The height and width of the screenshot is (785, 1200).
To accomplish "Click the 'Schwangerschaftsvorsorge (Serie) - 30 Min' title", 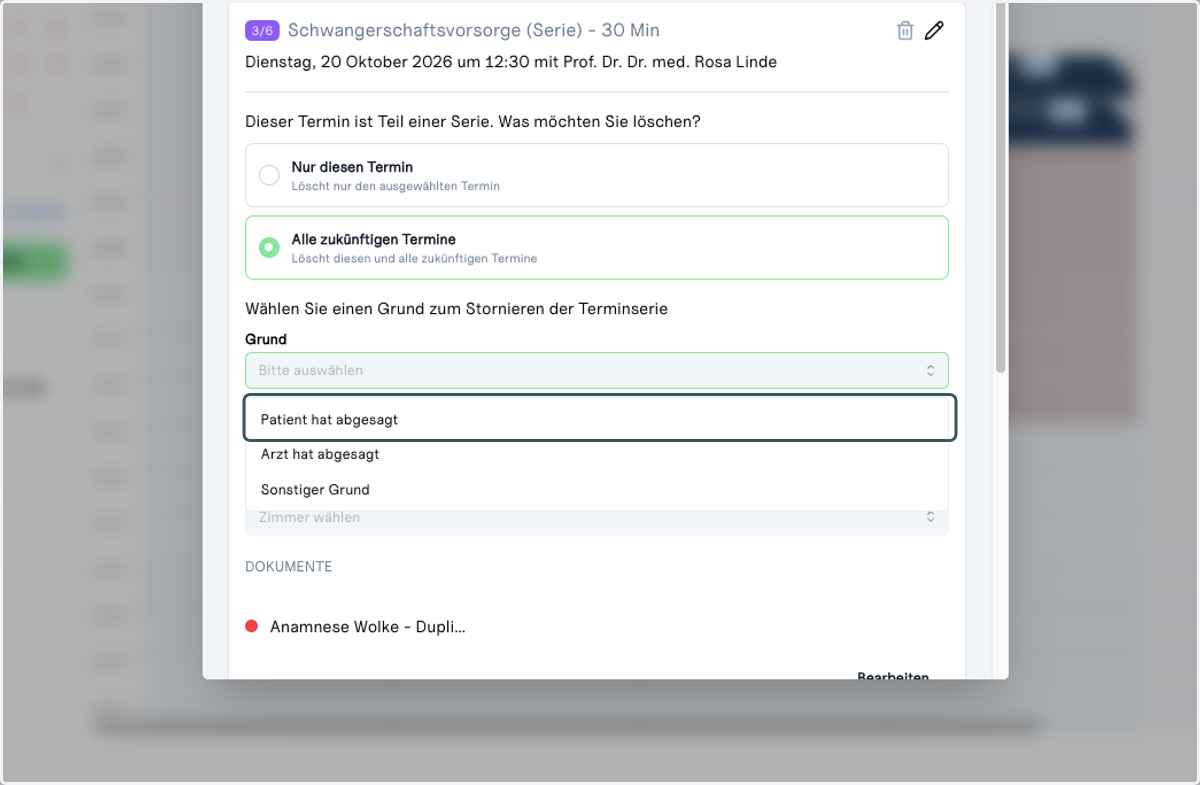I will click(x=474, y=31).
